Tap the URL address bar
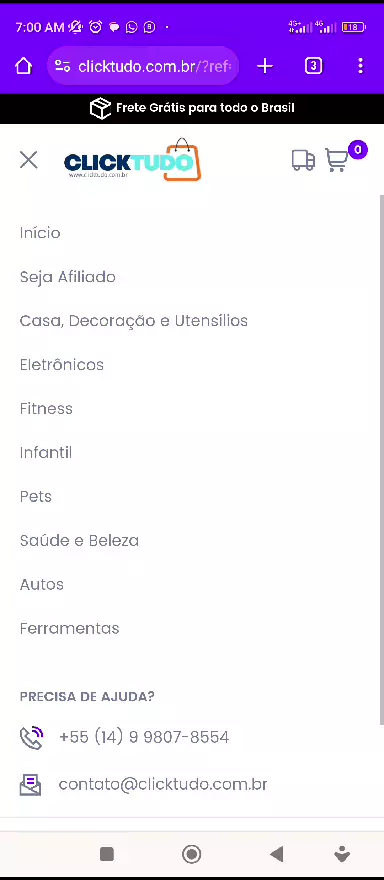384x880 pixels. (x=143, y=66)
